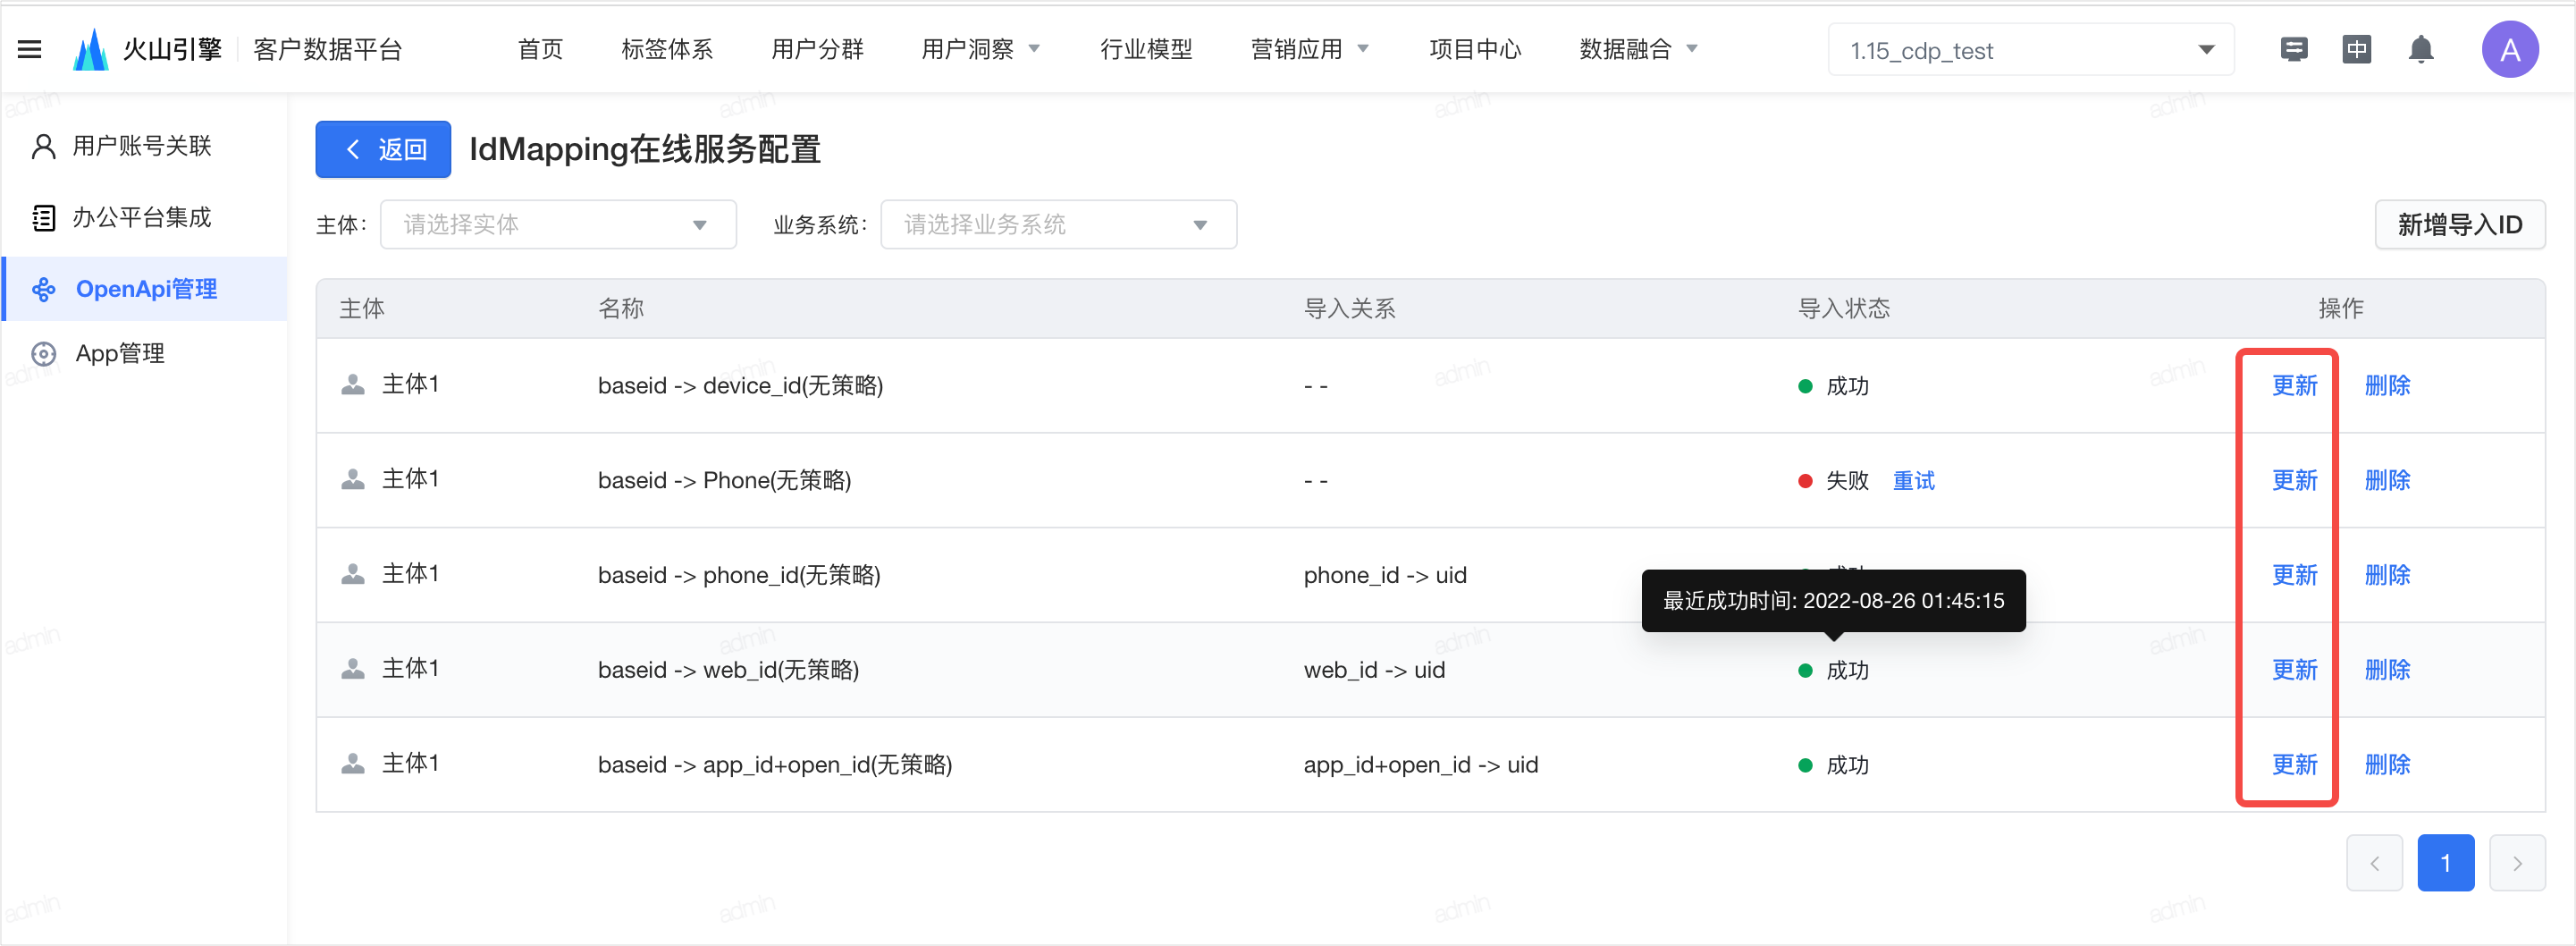The width and height of the screenshot is (2576, 946).
Task: Click office platform integration list icon
Action: (43, 217)
